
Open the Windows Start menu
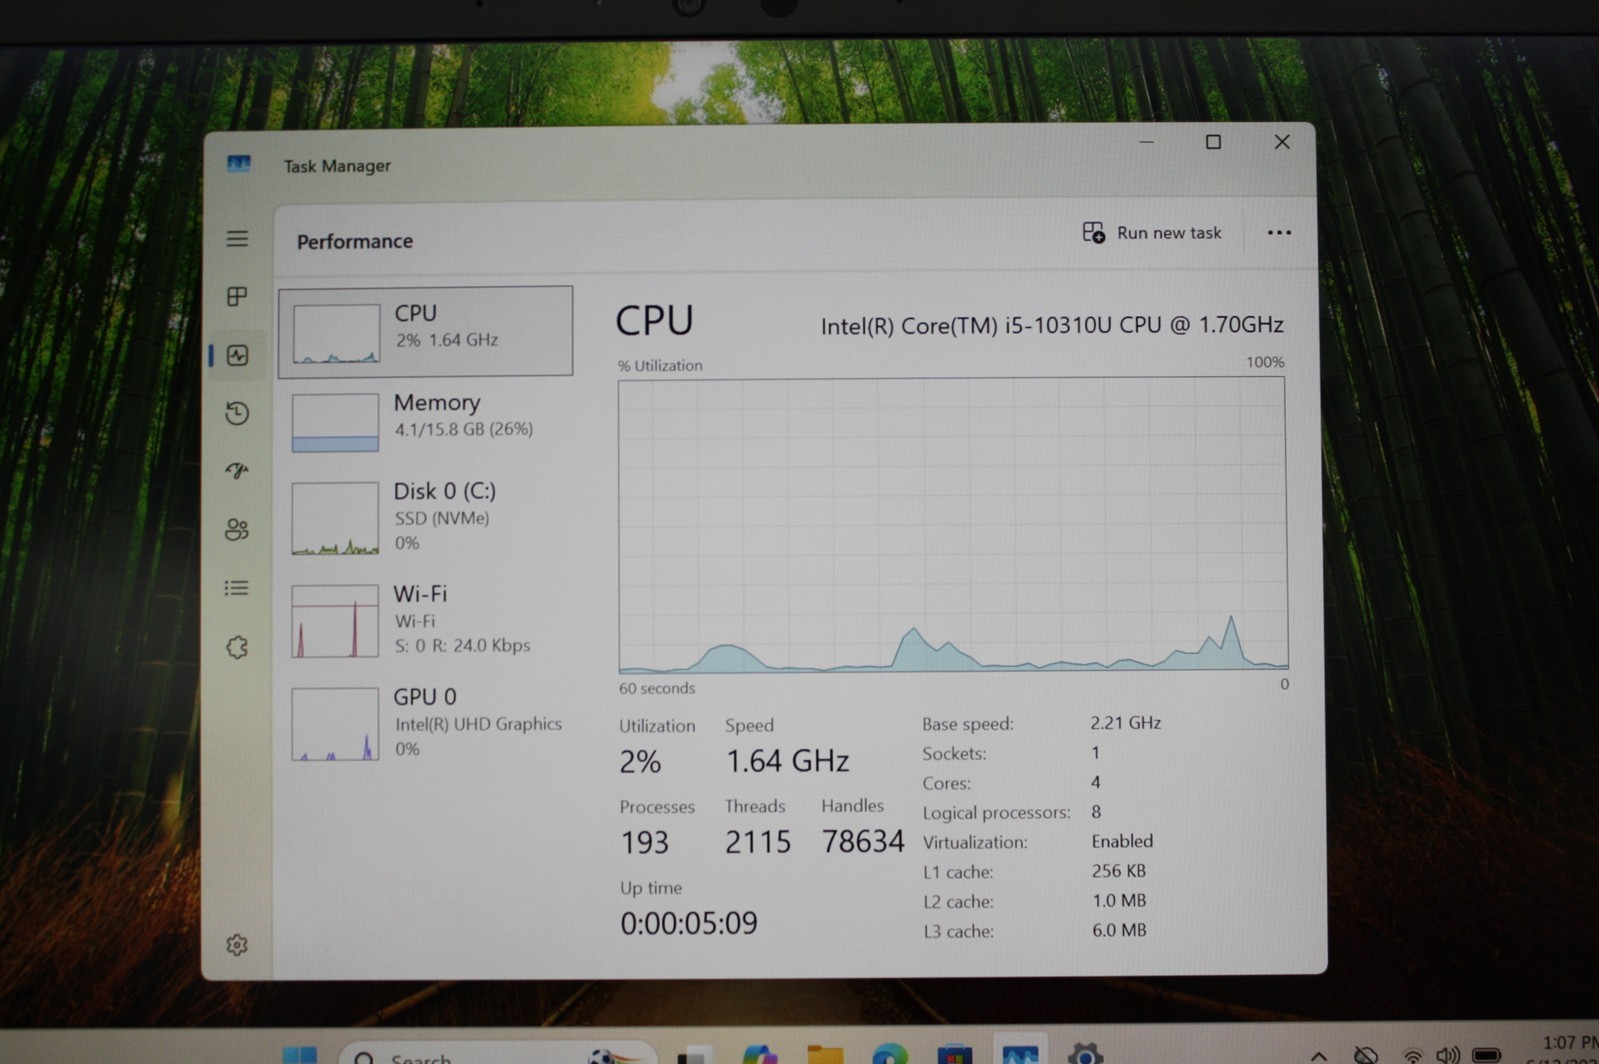point(299,1054)
